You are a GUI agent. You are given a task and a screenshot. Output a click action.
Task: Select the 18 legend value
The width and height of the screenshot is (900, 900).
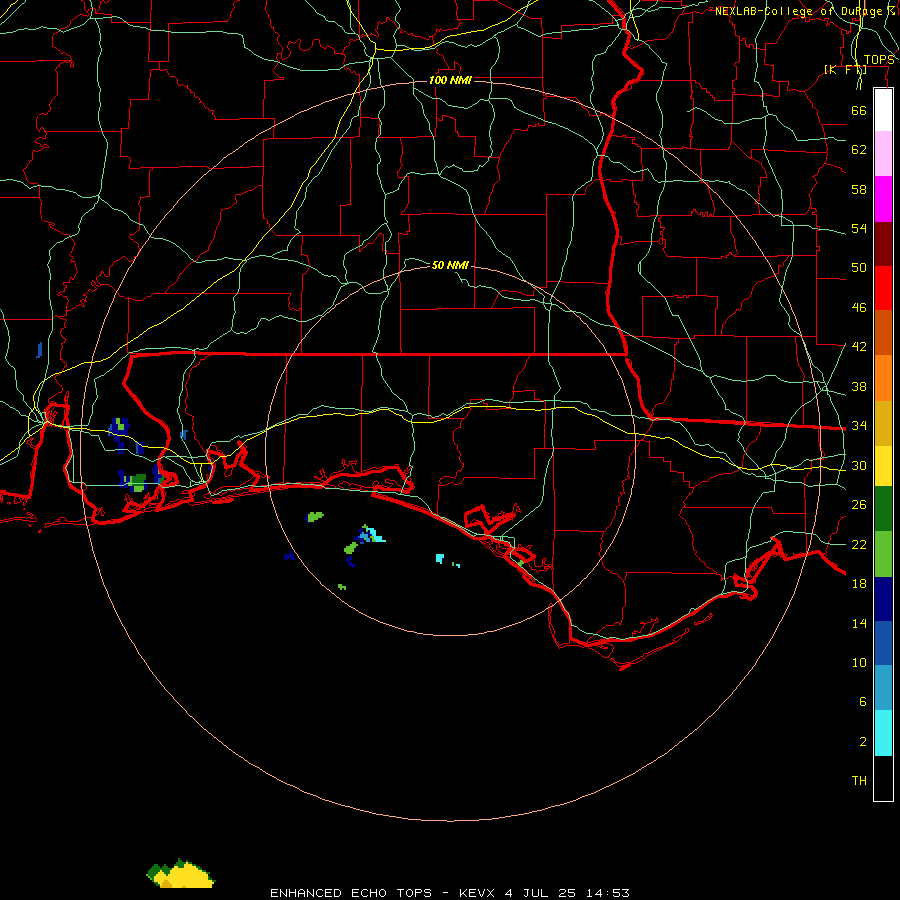tap(859, 584)
